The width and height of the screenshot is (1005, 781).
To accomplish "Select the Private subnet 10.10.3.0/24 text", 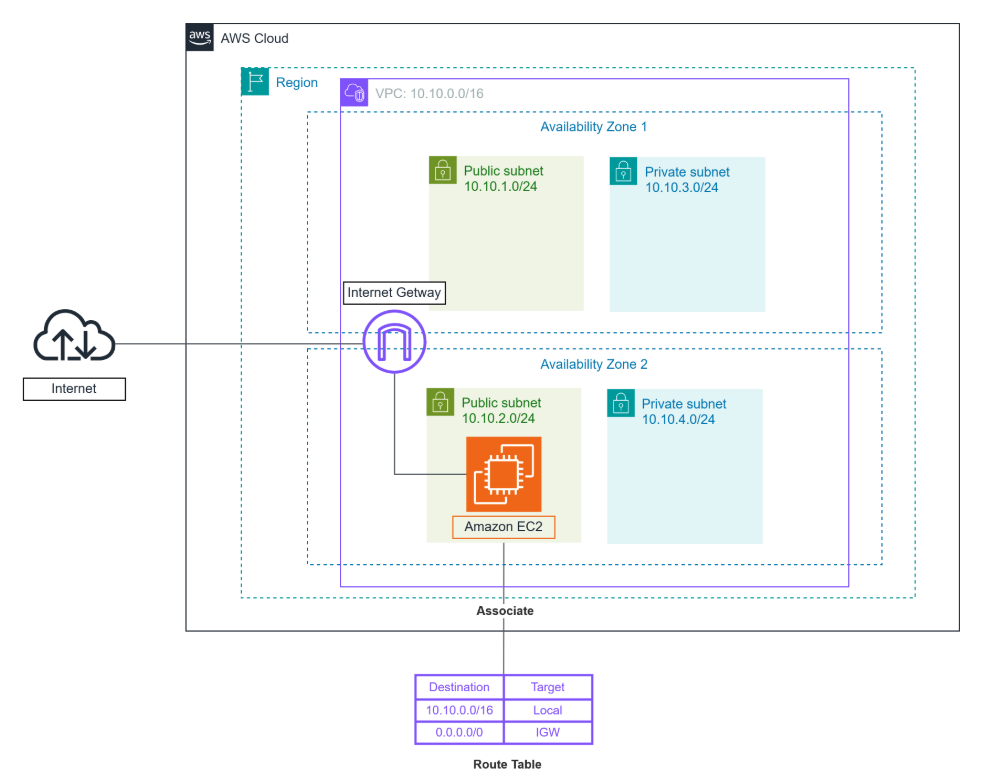I will [x=687, y=180].
